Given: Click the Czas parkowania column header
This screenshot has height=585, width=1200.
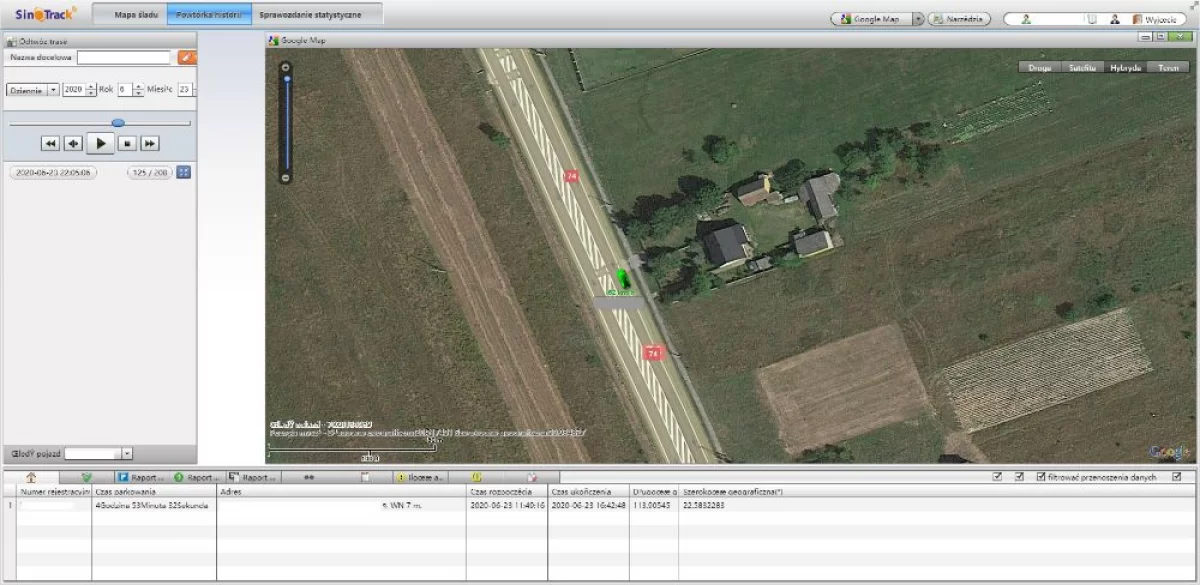Looking at the screenshot, I should (155, 492).
